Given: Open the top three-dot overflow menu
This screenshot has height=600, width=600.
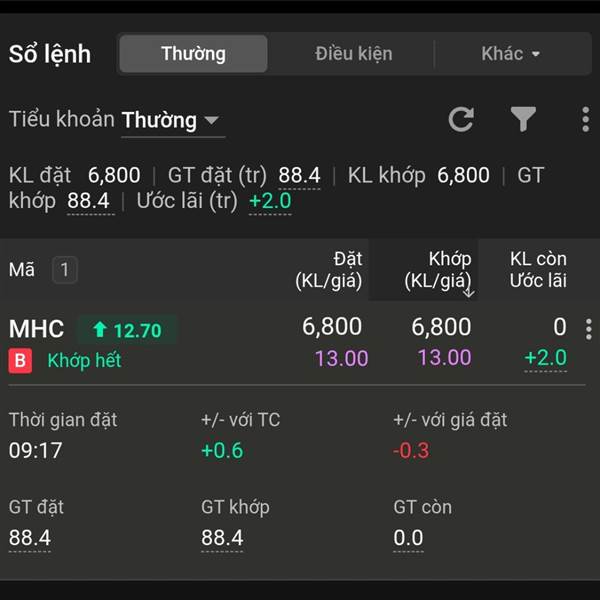Looking at the screenshot, I should 585,119.
